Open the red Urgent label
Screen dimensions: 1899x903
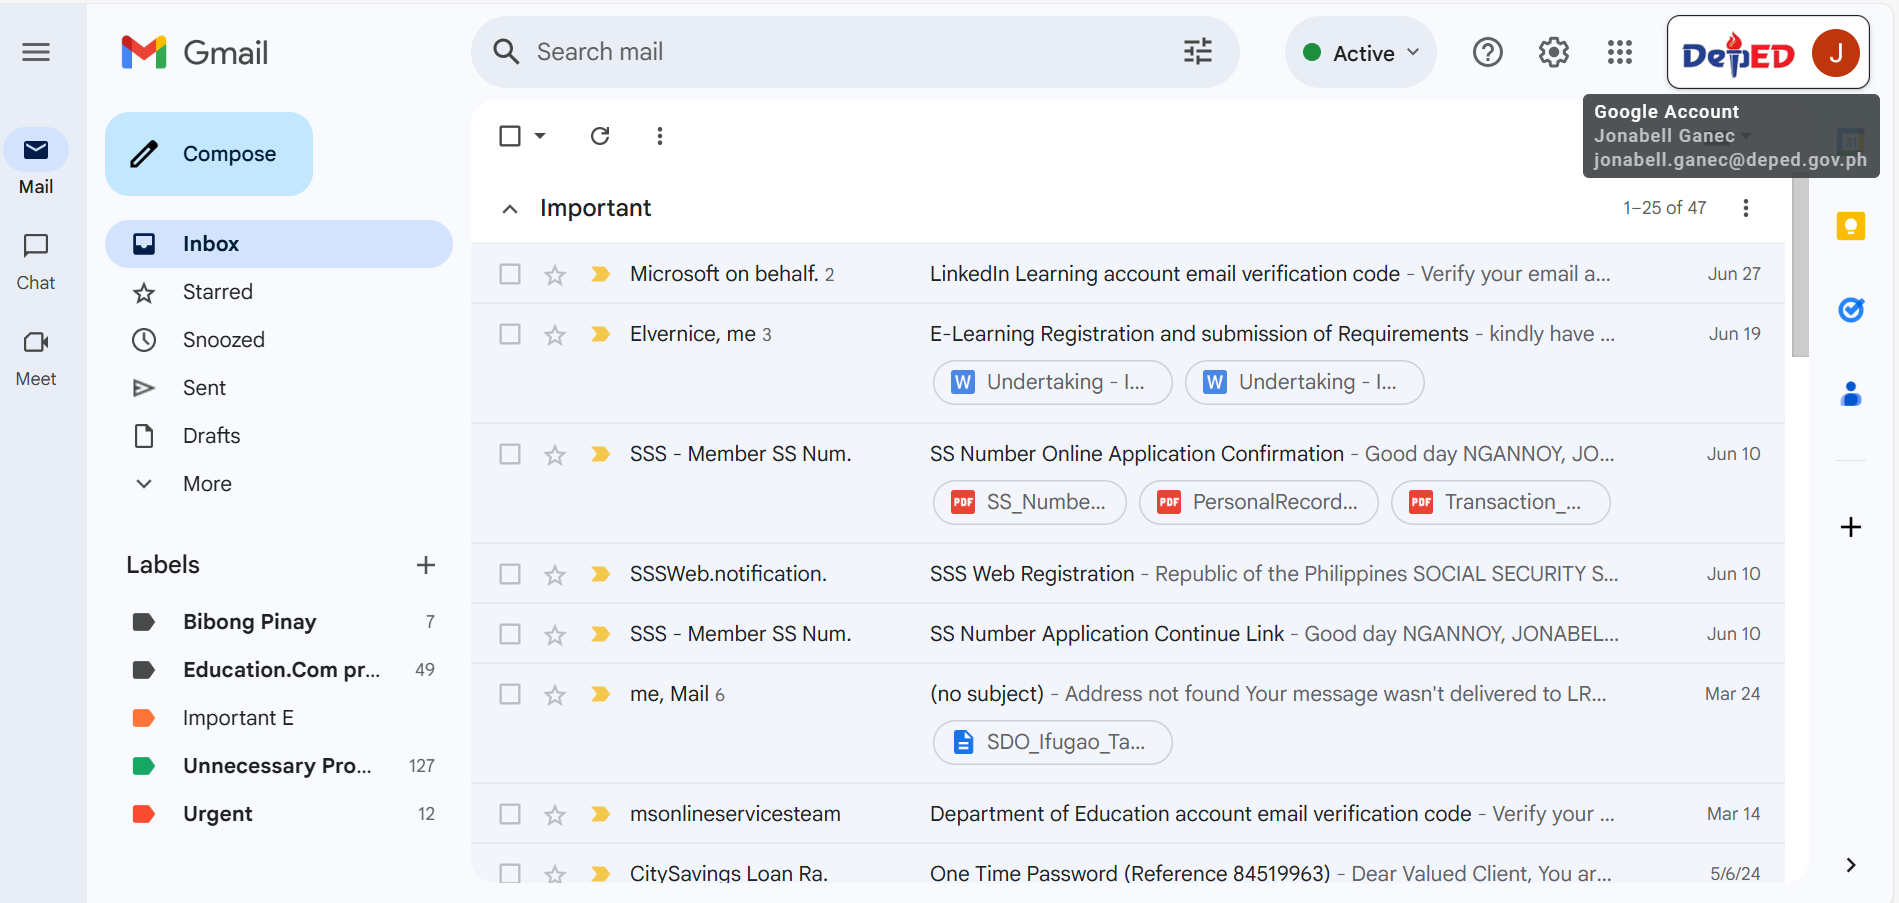click(x=217, y=814)
